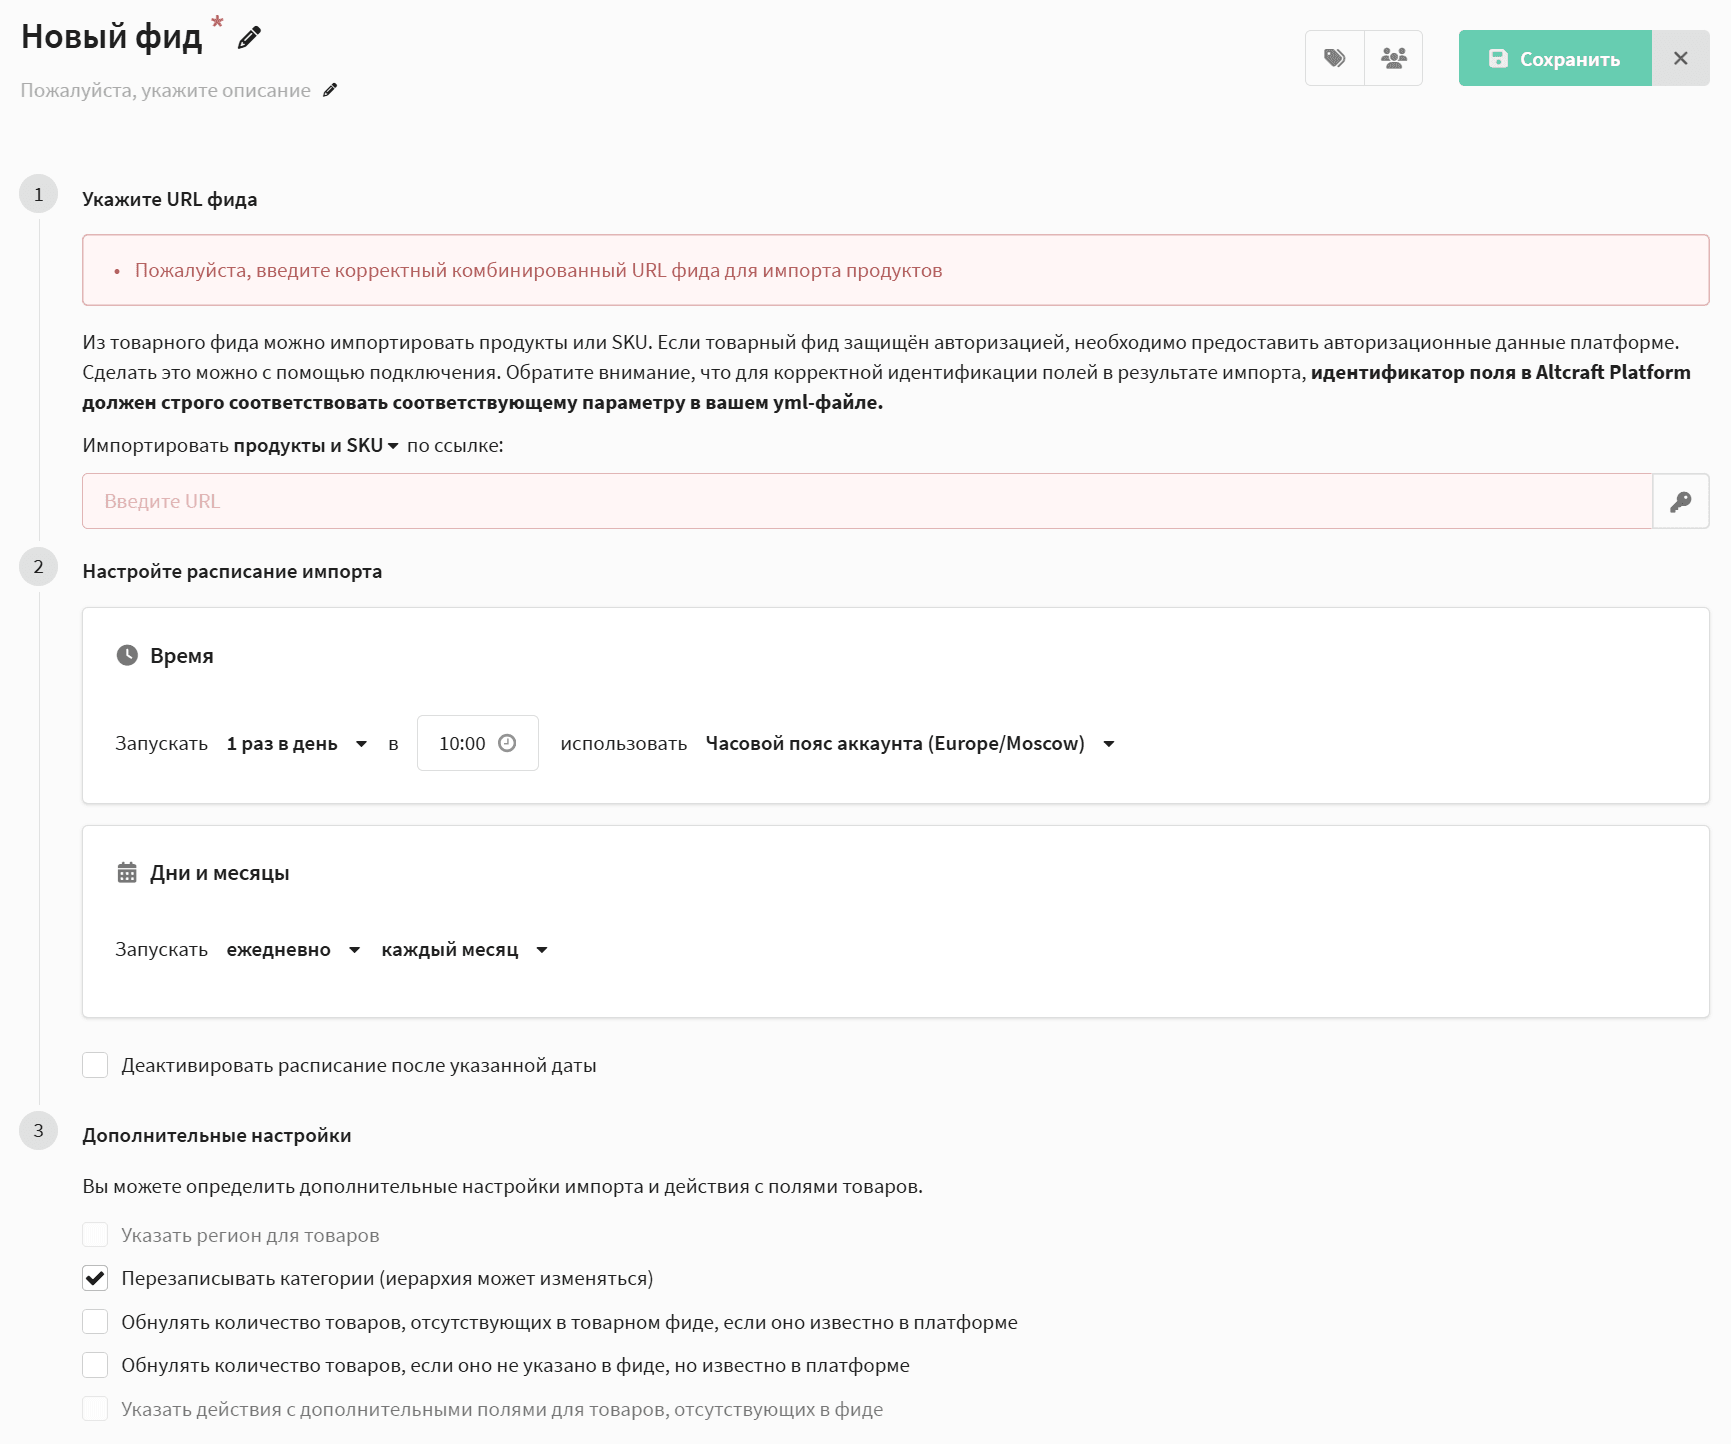Enable deactivating schedule after specified date

coord(95,1065)
